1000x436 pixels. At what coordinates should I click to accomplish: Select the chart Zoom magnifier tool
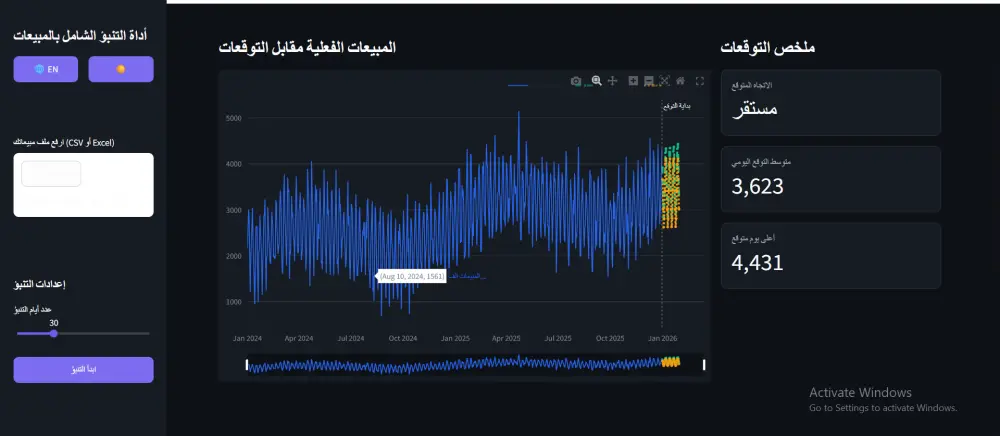tap(596, 81)
